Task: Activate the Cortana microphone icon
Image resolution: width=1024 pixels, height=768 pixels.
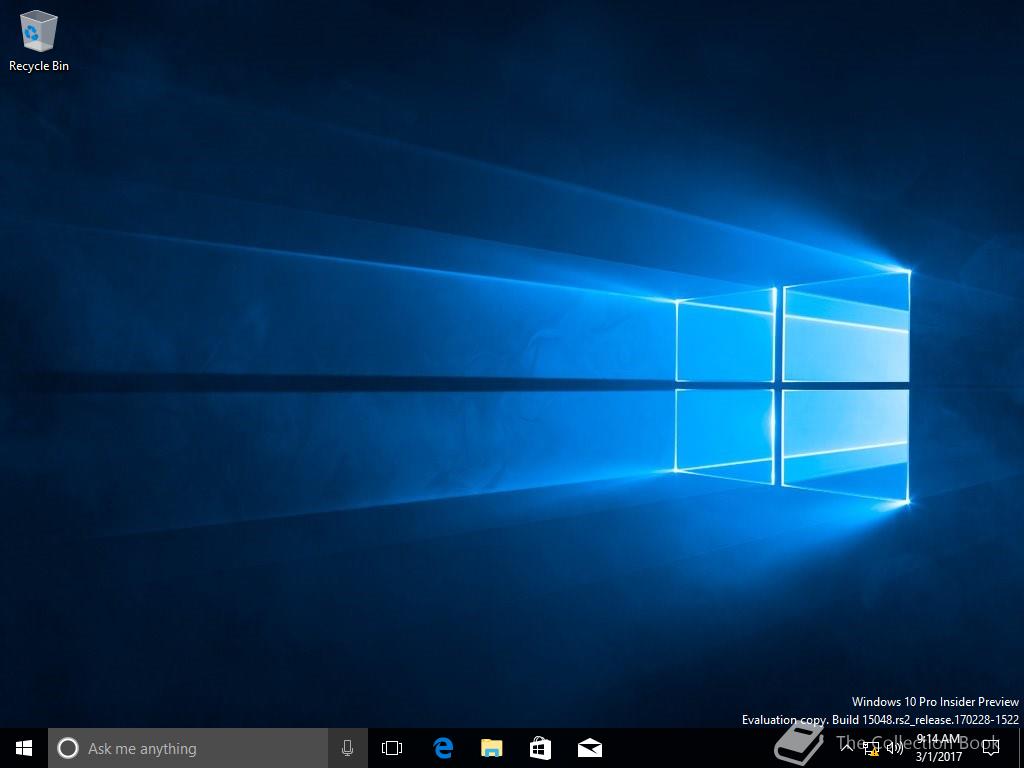Action: (347, 748)
